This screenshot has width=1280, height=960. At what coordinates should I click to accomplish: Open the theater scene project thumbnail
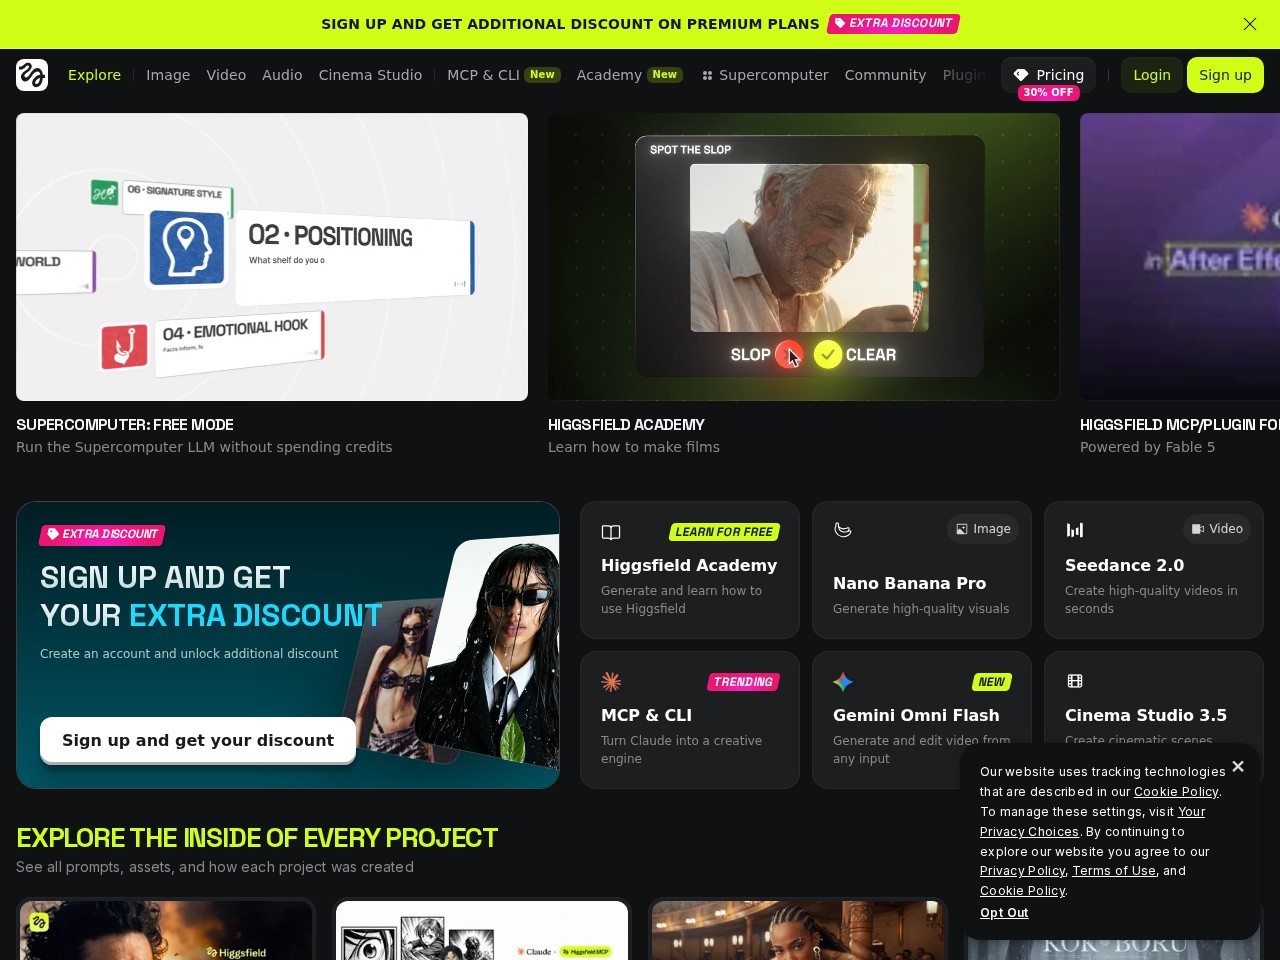tap(798, 930)
